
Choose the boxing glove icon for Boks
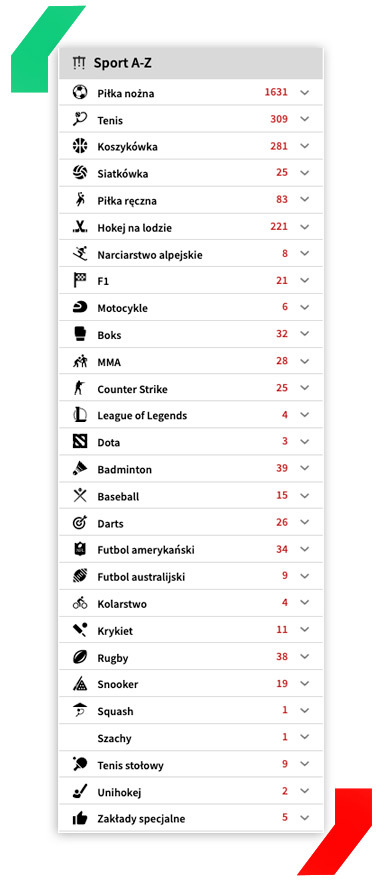(x=80, y=334)
